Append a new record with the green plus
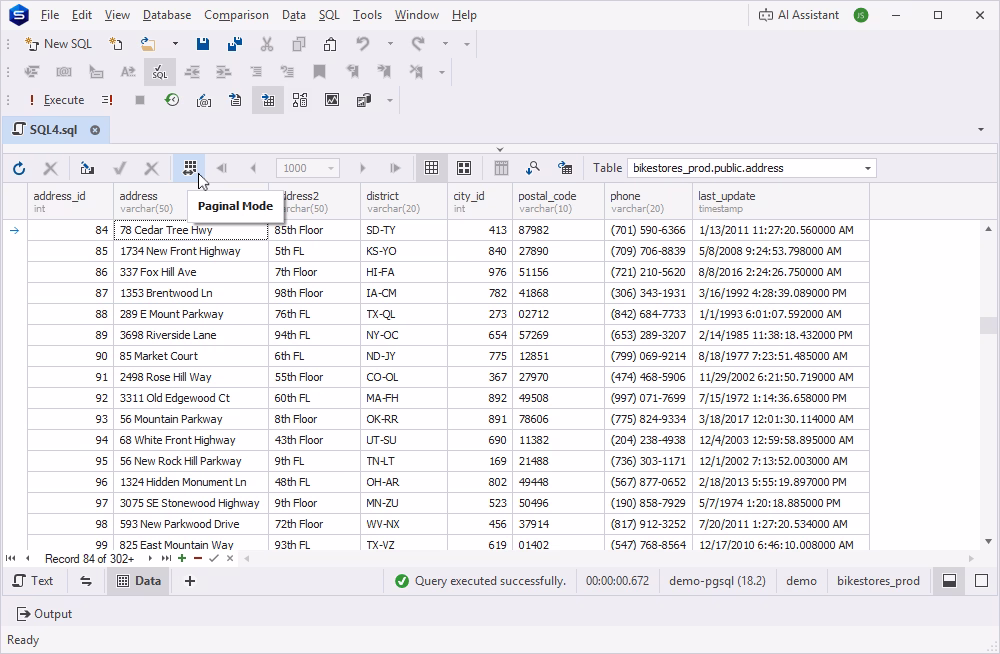The width and height of the screenshot is (1000, 654). pyautogui.click(x=182, y=558)
